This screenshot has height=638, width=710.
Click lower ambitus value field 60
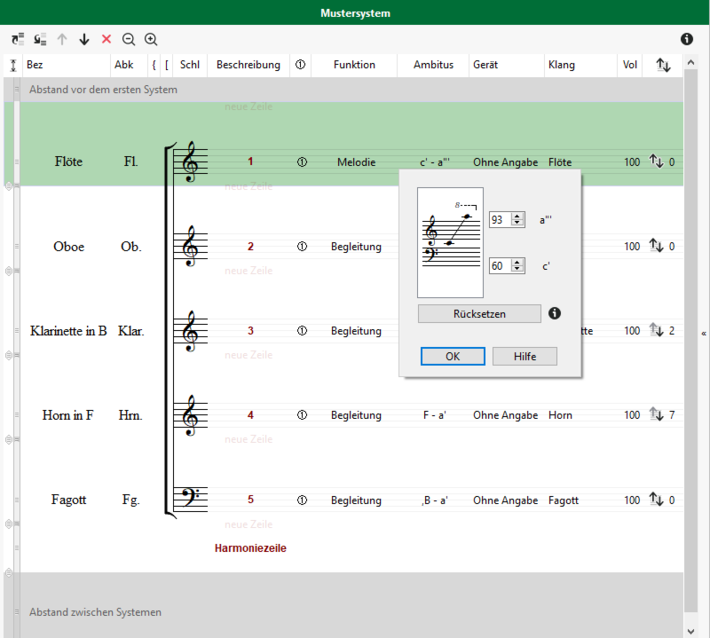(x=500, y=266)
